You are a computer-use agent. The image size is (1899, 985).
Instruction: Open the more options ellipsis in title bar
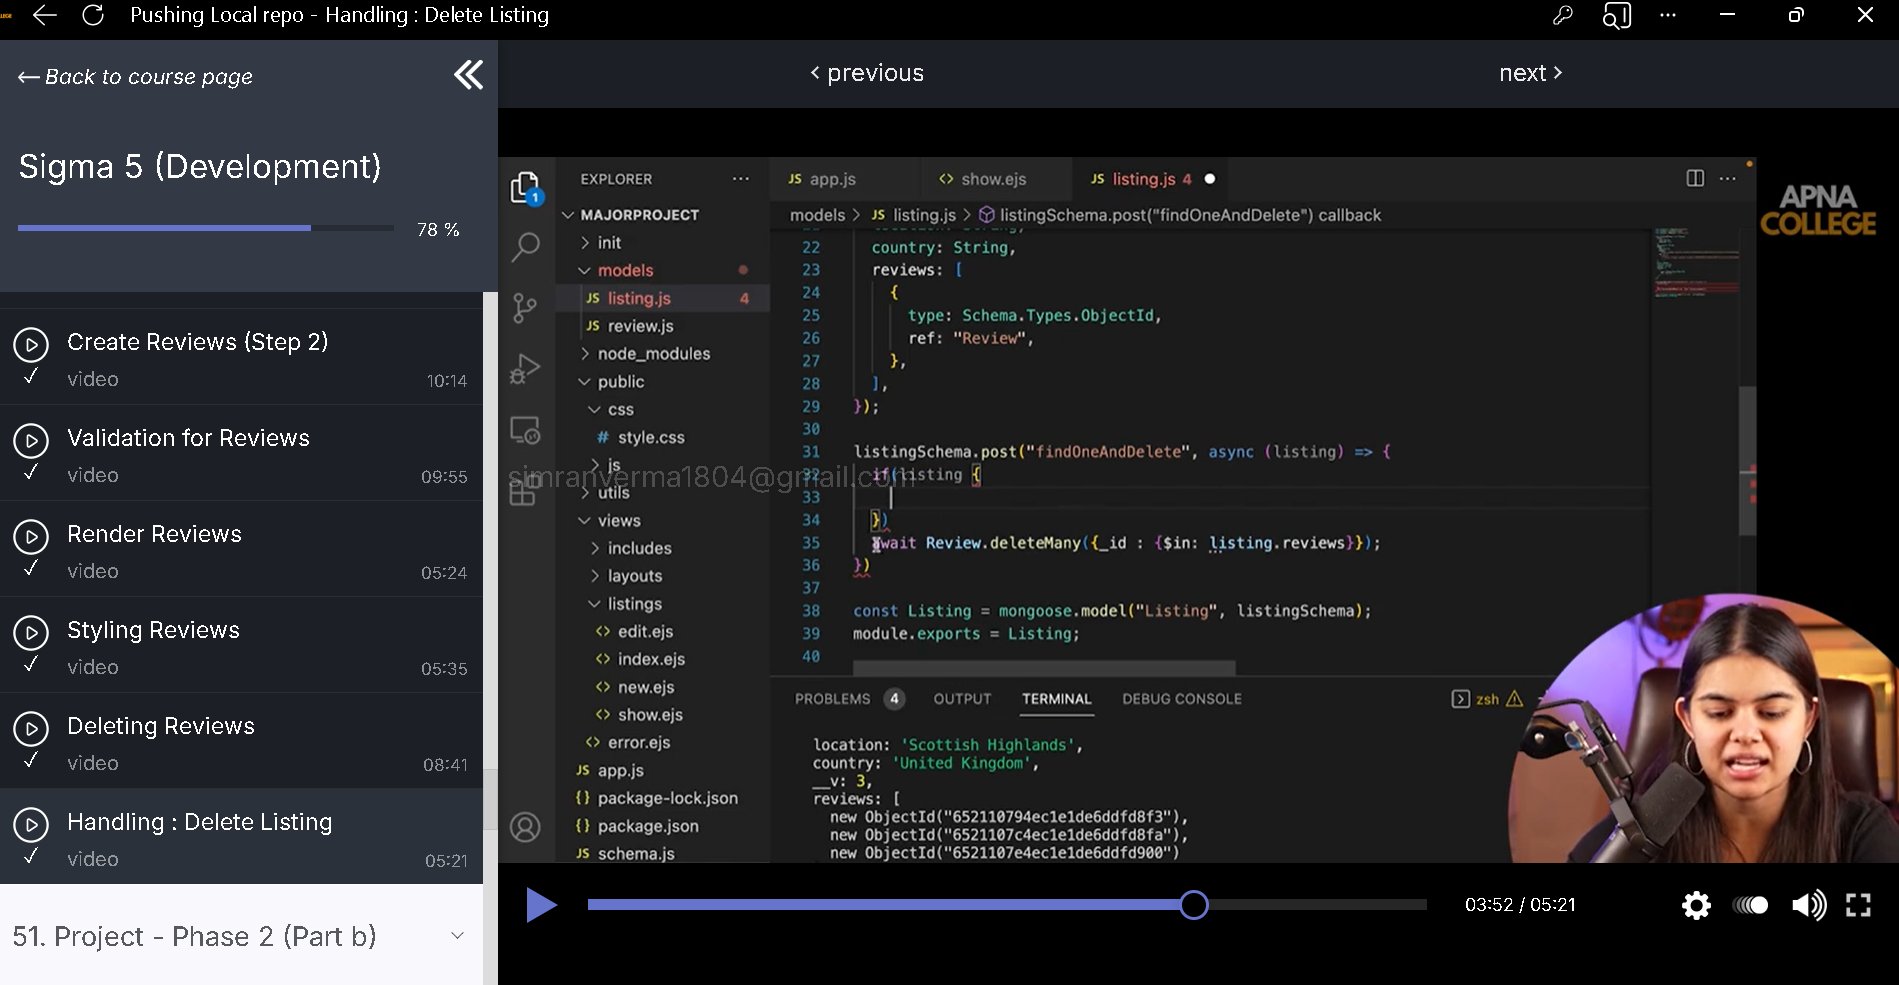[x=1668, y=16]
